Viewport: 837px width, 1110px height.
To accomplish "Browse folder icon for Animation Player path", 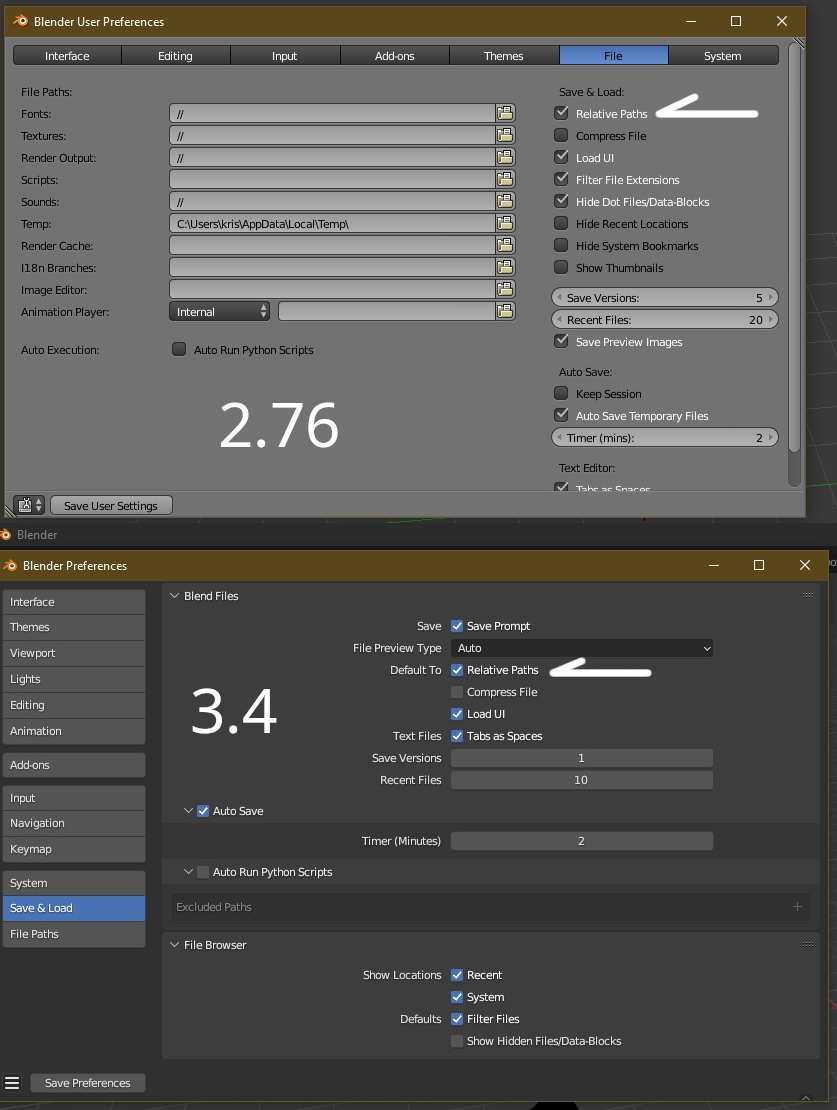I will point(505,311).
